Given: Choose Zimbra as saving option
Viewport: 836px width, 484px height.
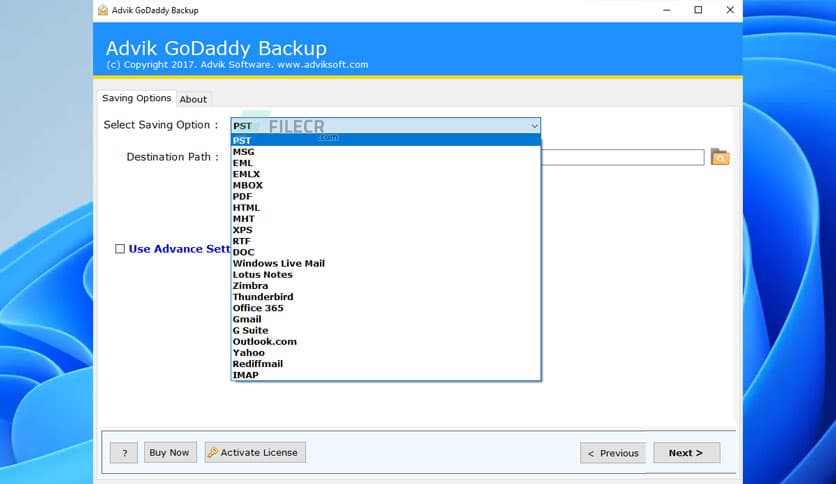Looking at the screenshot, I should click(386, 286).
